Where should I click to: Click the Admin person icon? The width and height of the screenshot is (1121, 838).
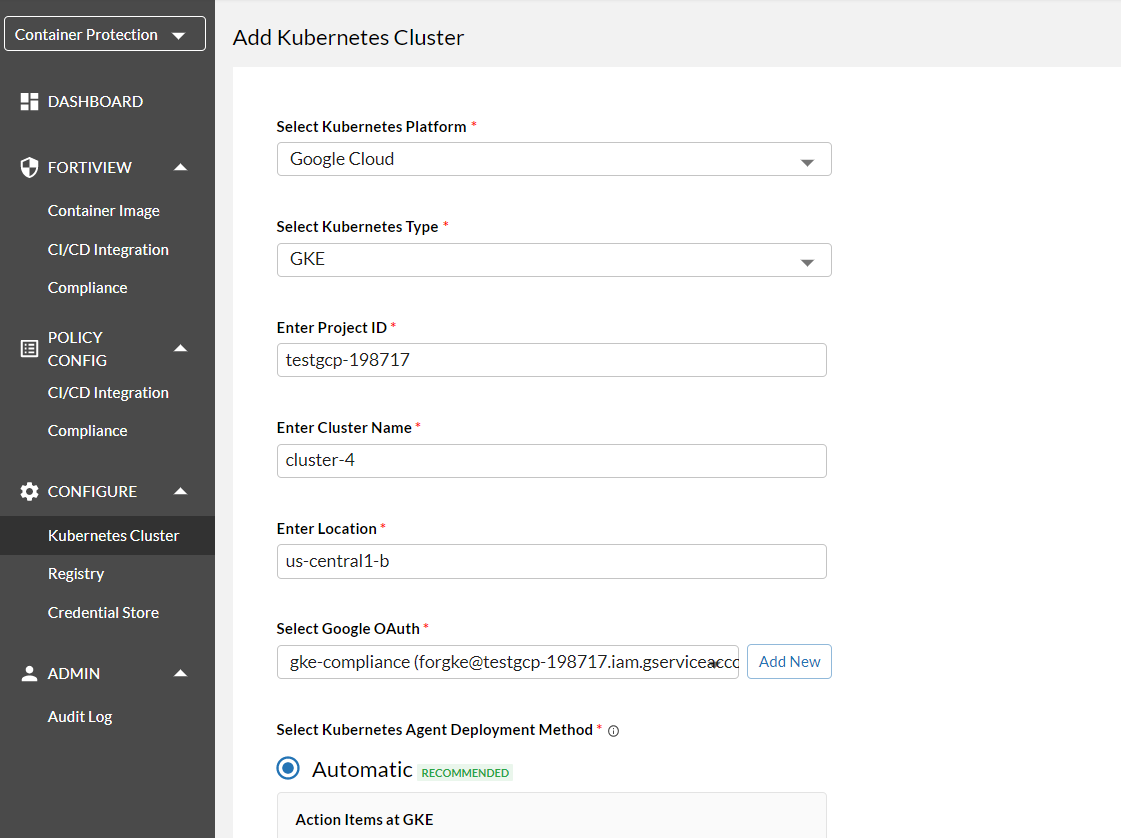tap(29, 674)
